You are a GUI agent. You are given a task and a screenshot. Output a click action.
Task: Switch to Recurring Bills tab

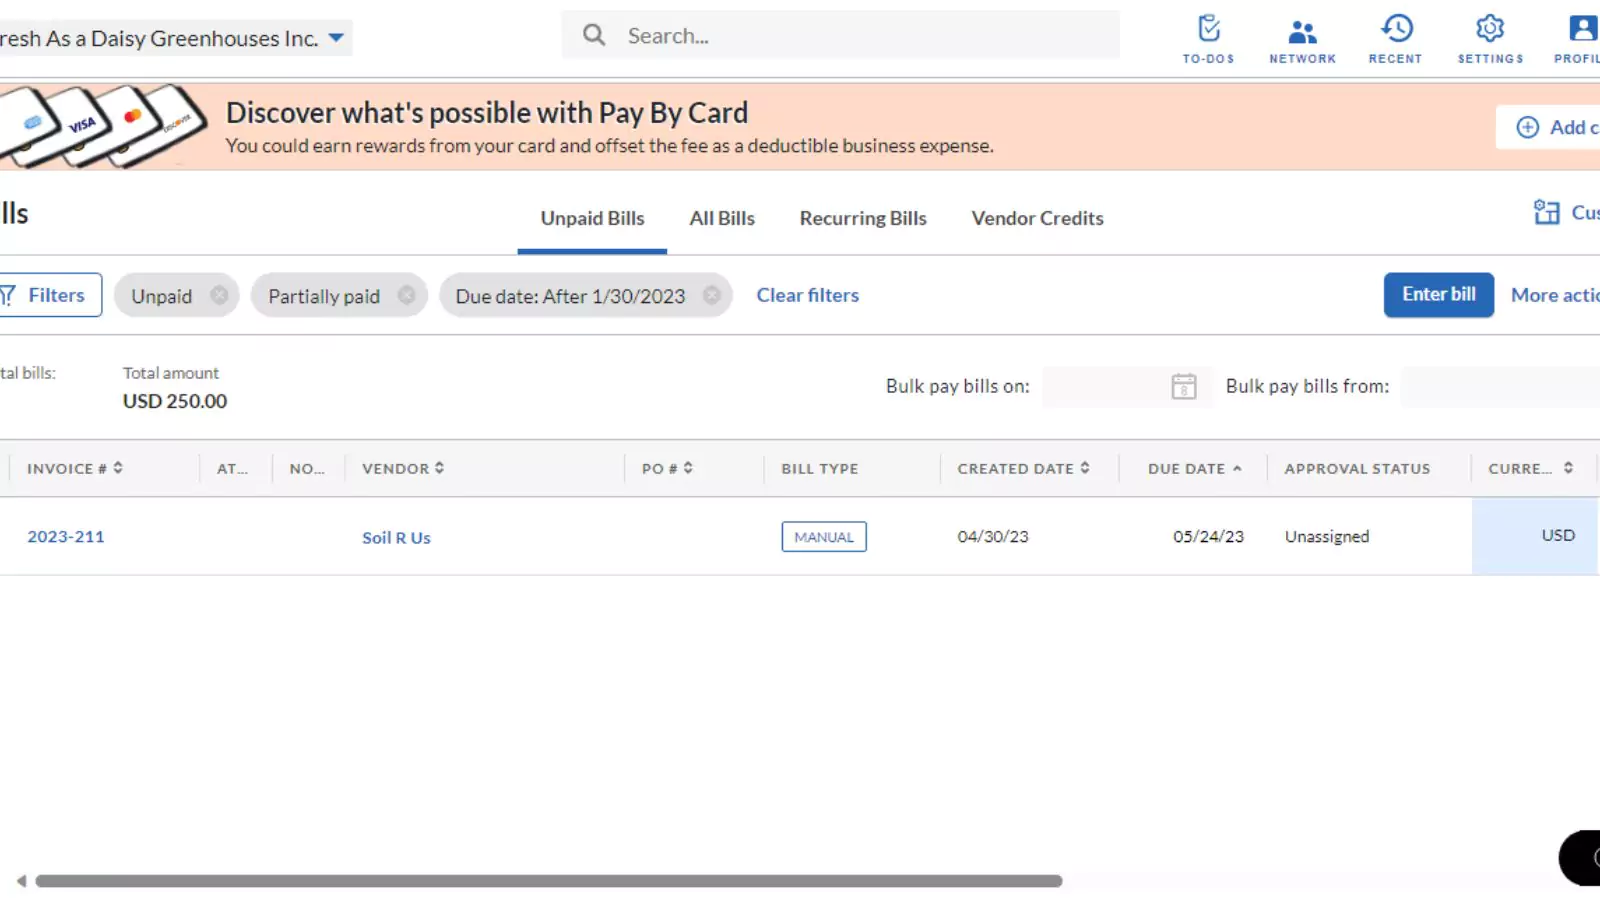[x=863, y=218]
